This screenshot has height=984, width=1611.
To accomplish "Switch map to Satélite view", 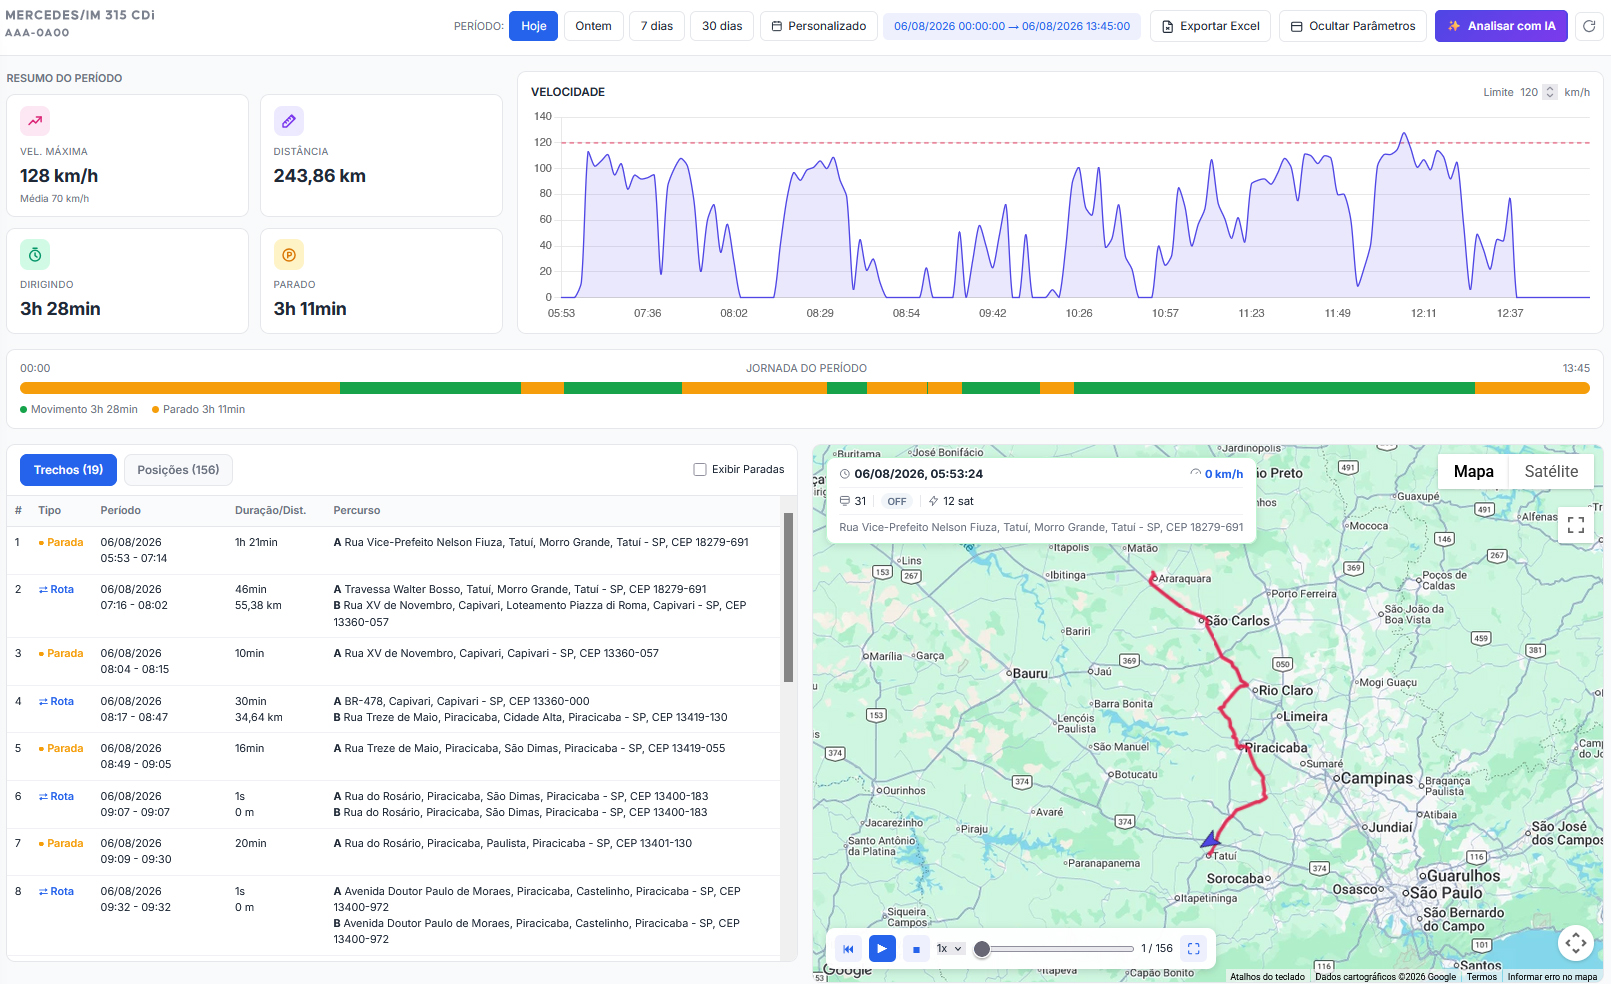I will (x=1551, y=471).
